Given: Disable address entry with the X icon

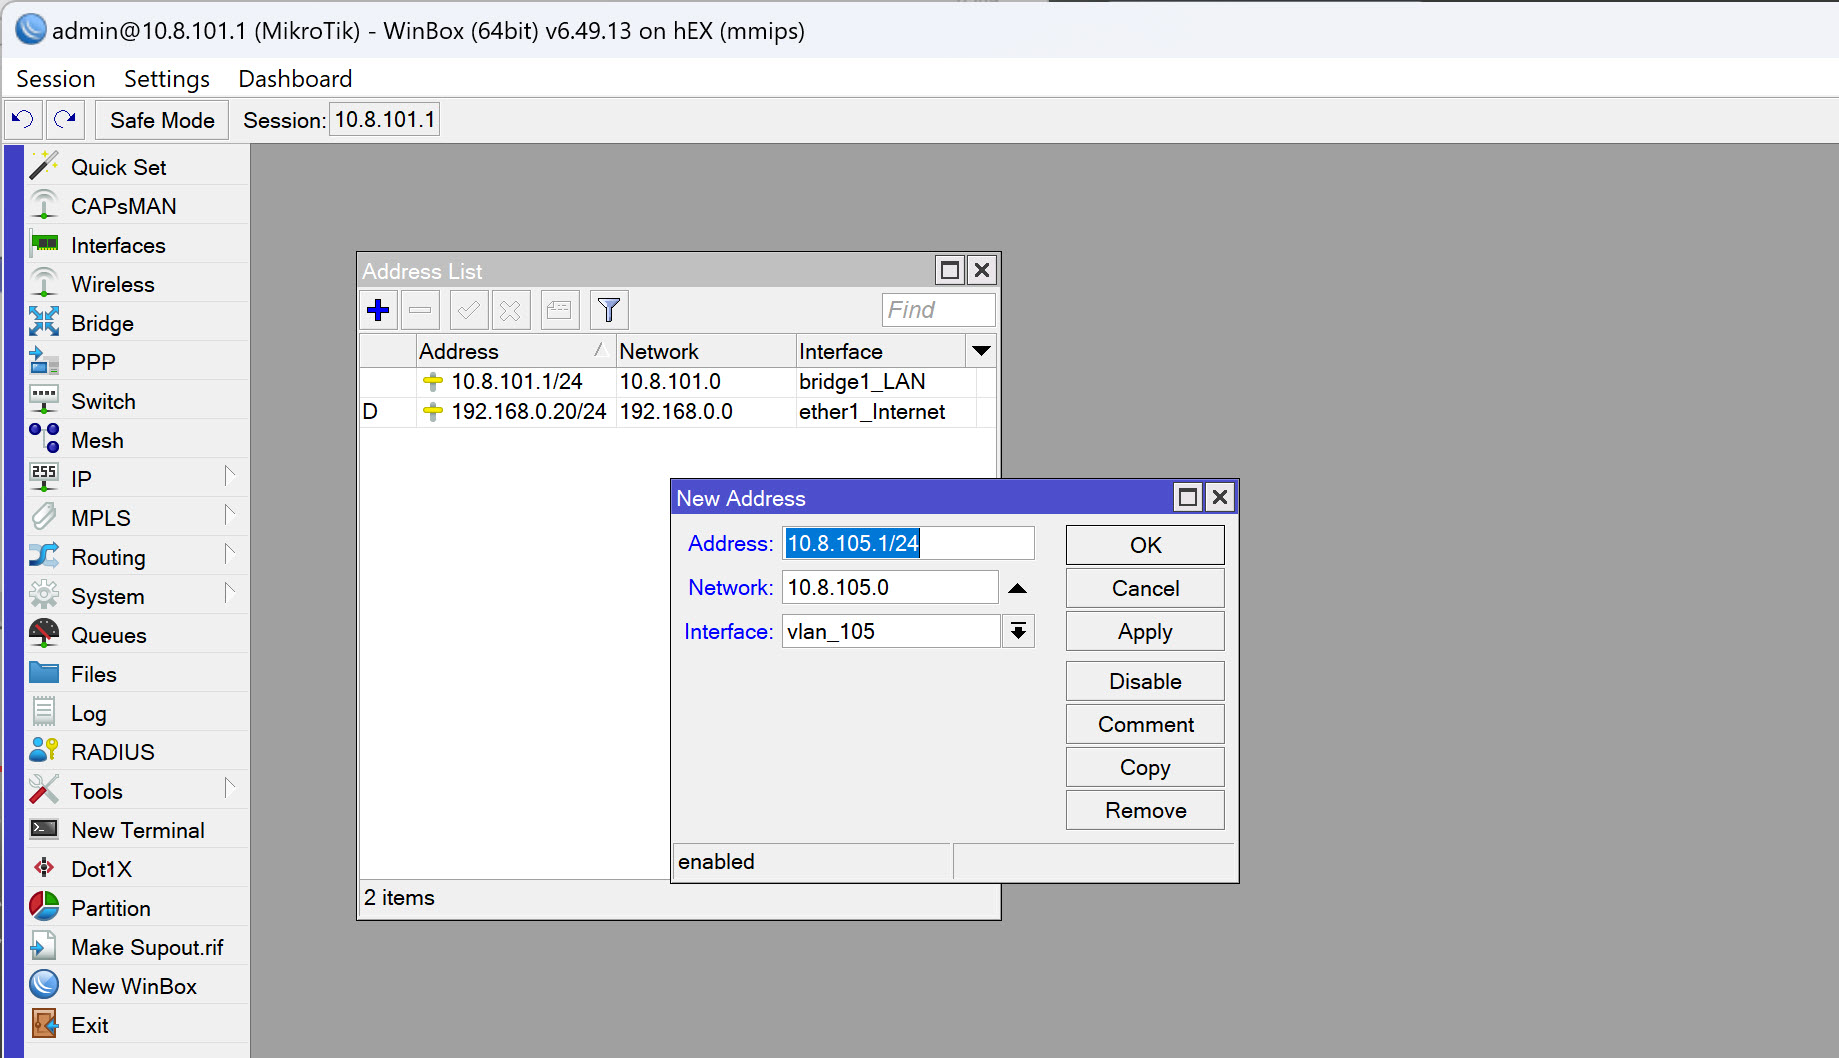Looking at the screenshot, I should (511, 310).
